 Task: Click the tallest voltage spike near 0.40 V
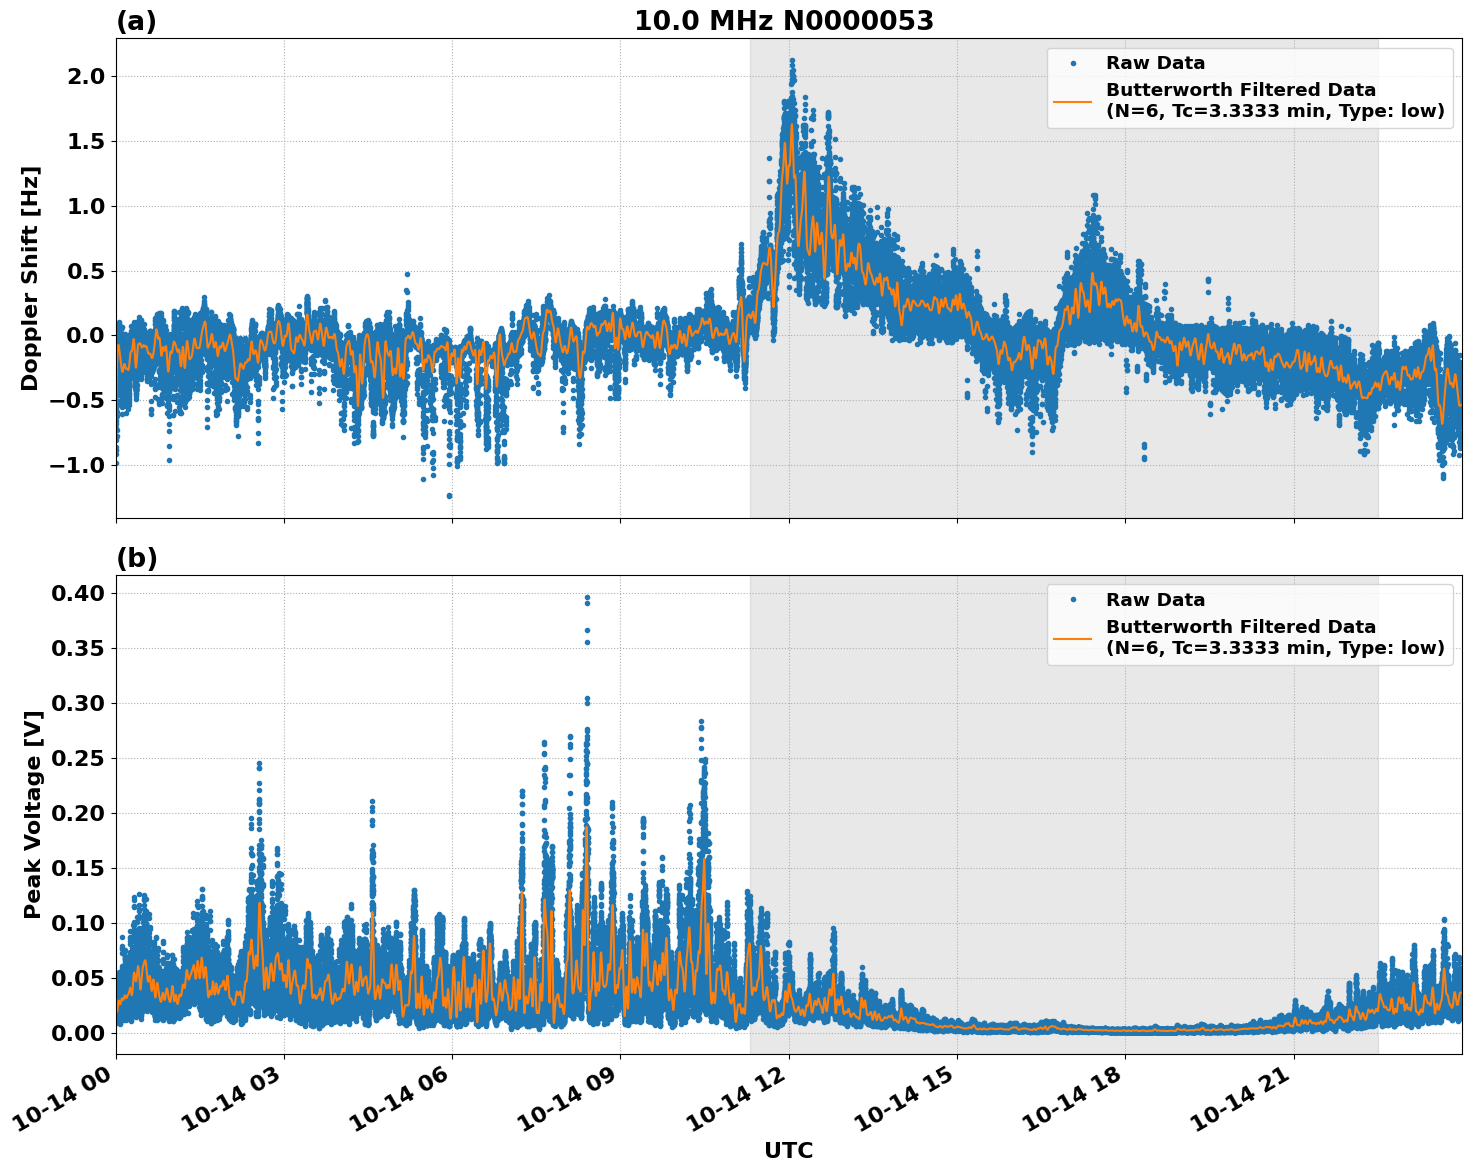click(587, 597)
